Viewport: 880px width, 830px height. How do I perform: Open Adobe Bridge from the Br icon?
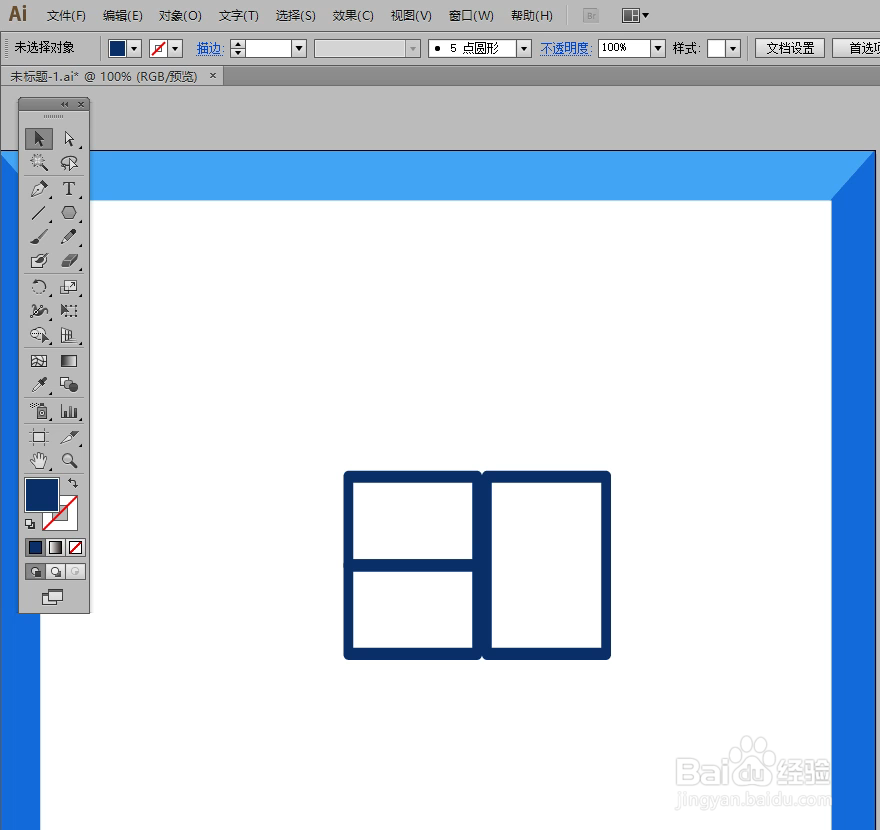[x=591, y=16]
